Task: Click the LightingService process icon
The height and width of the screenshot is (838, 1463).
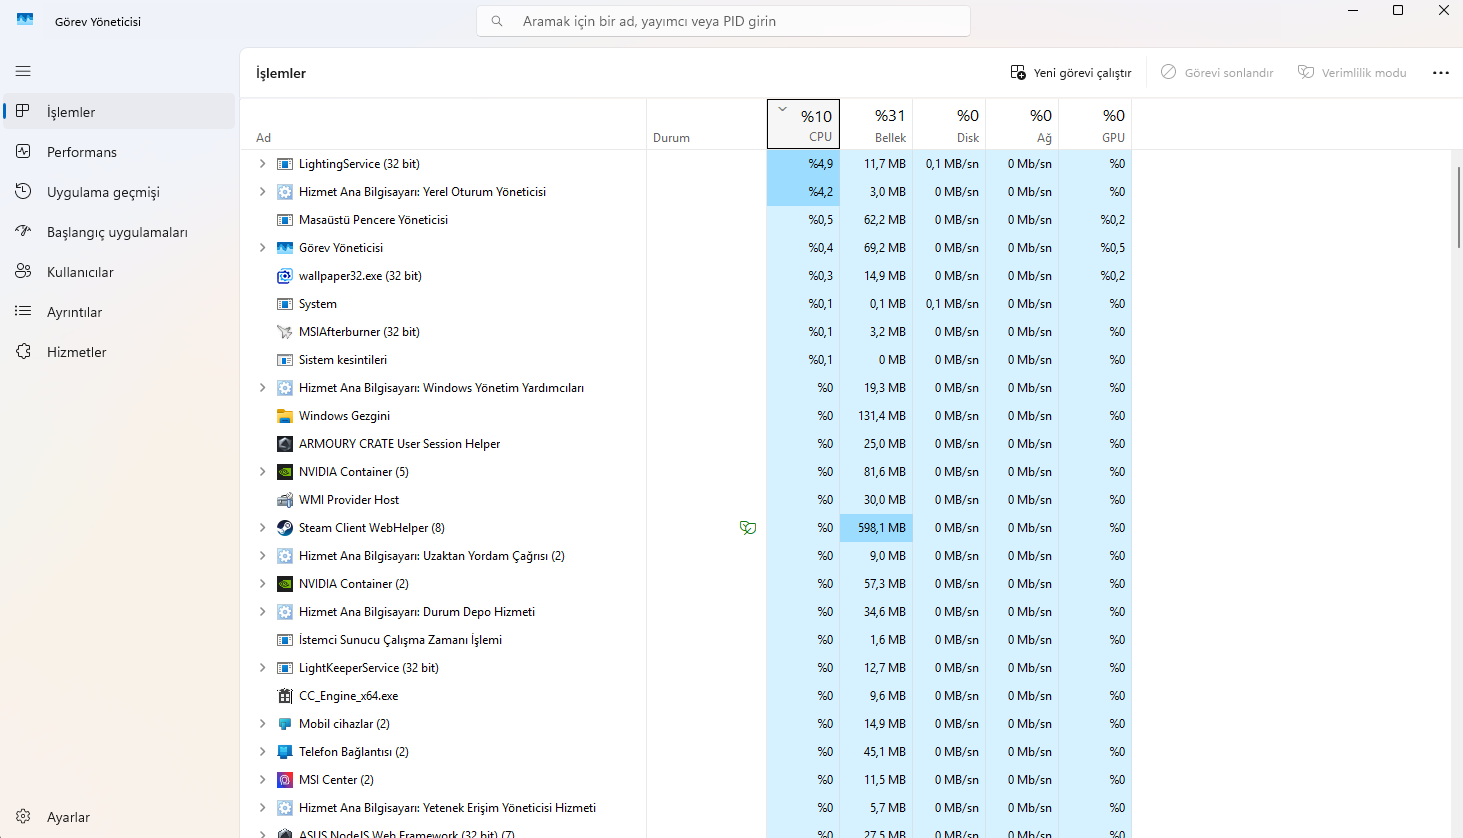Action: tap(285, 164)
